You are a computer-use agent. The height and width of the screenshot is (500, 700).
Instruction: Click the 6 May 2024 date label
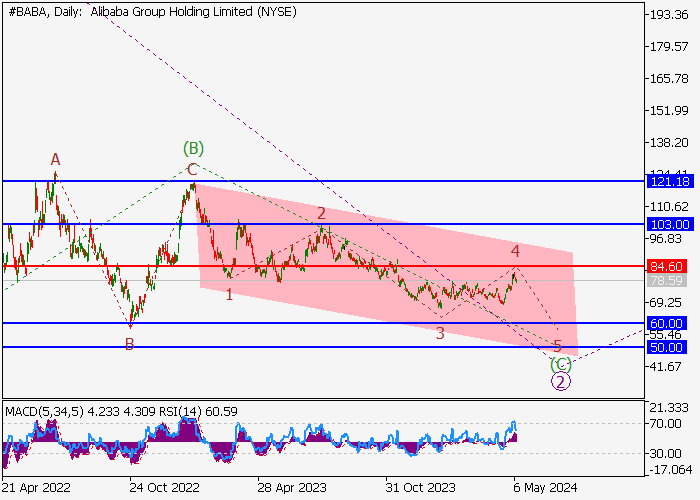pyautogui.click(x=545, y=487)
